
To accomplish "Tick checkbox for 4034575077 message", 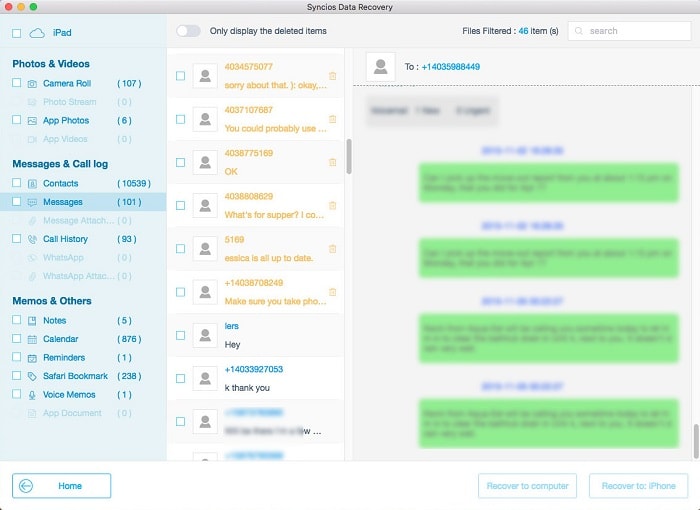I will pos(180,76).
